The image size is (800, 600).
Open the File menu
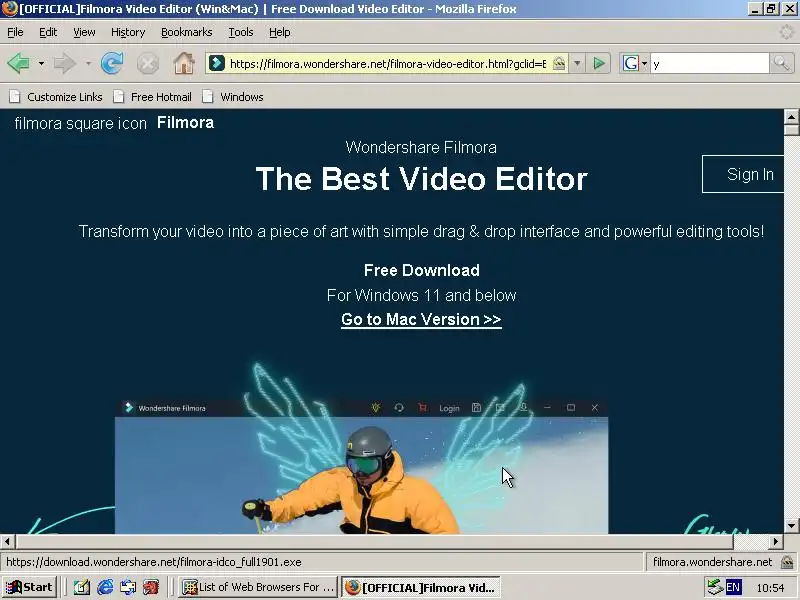[x=15, y=32]
